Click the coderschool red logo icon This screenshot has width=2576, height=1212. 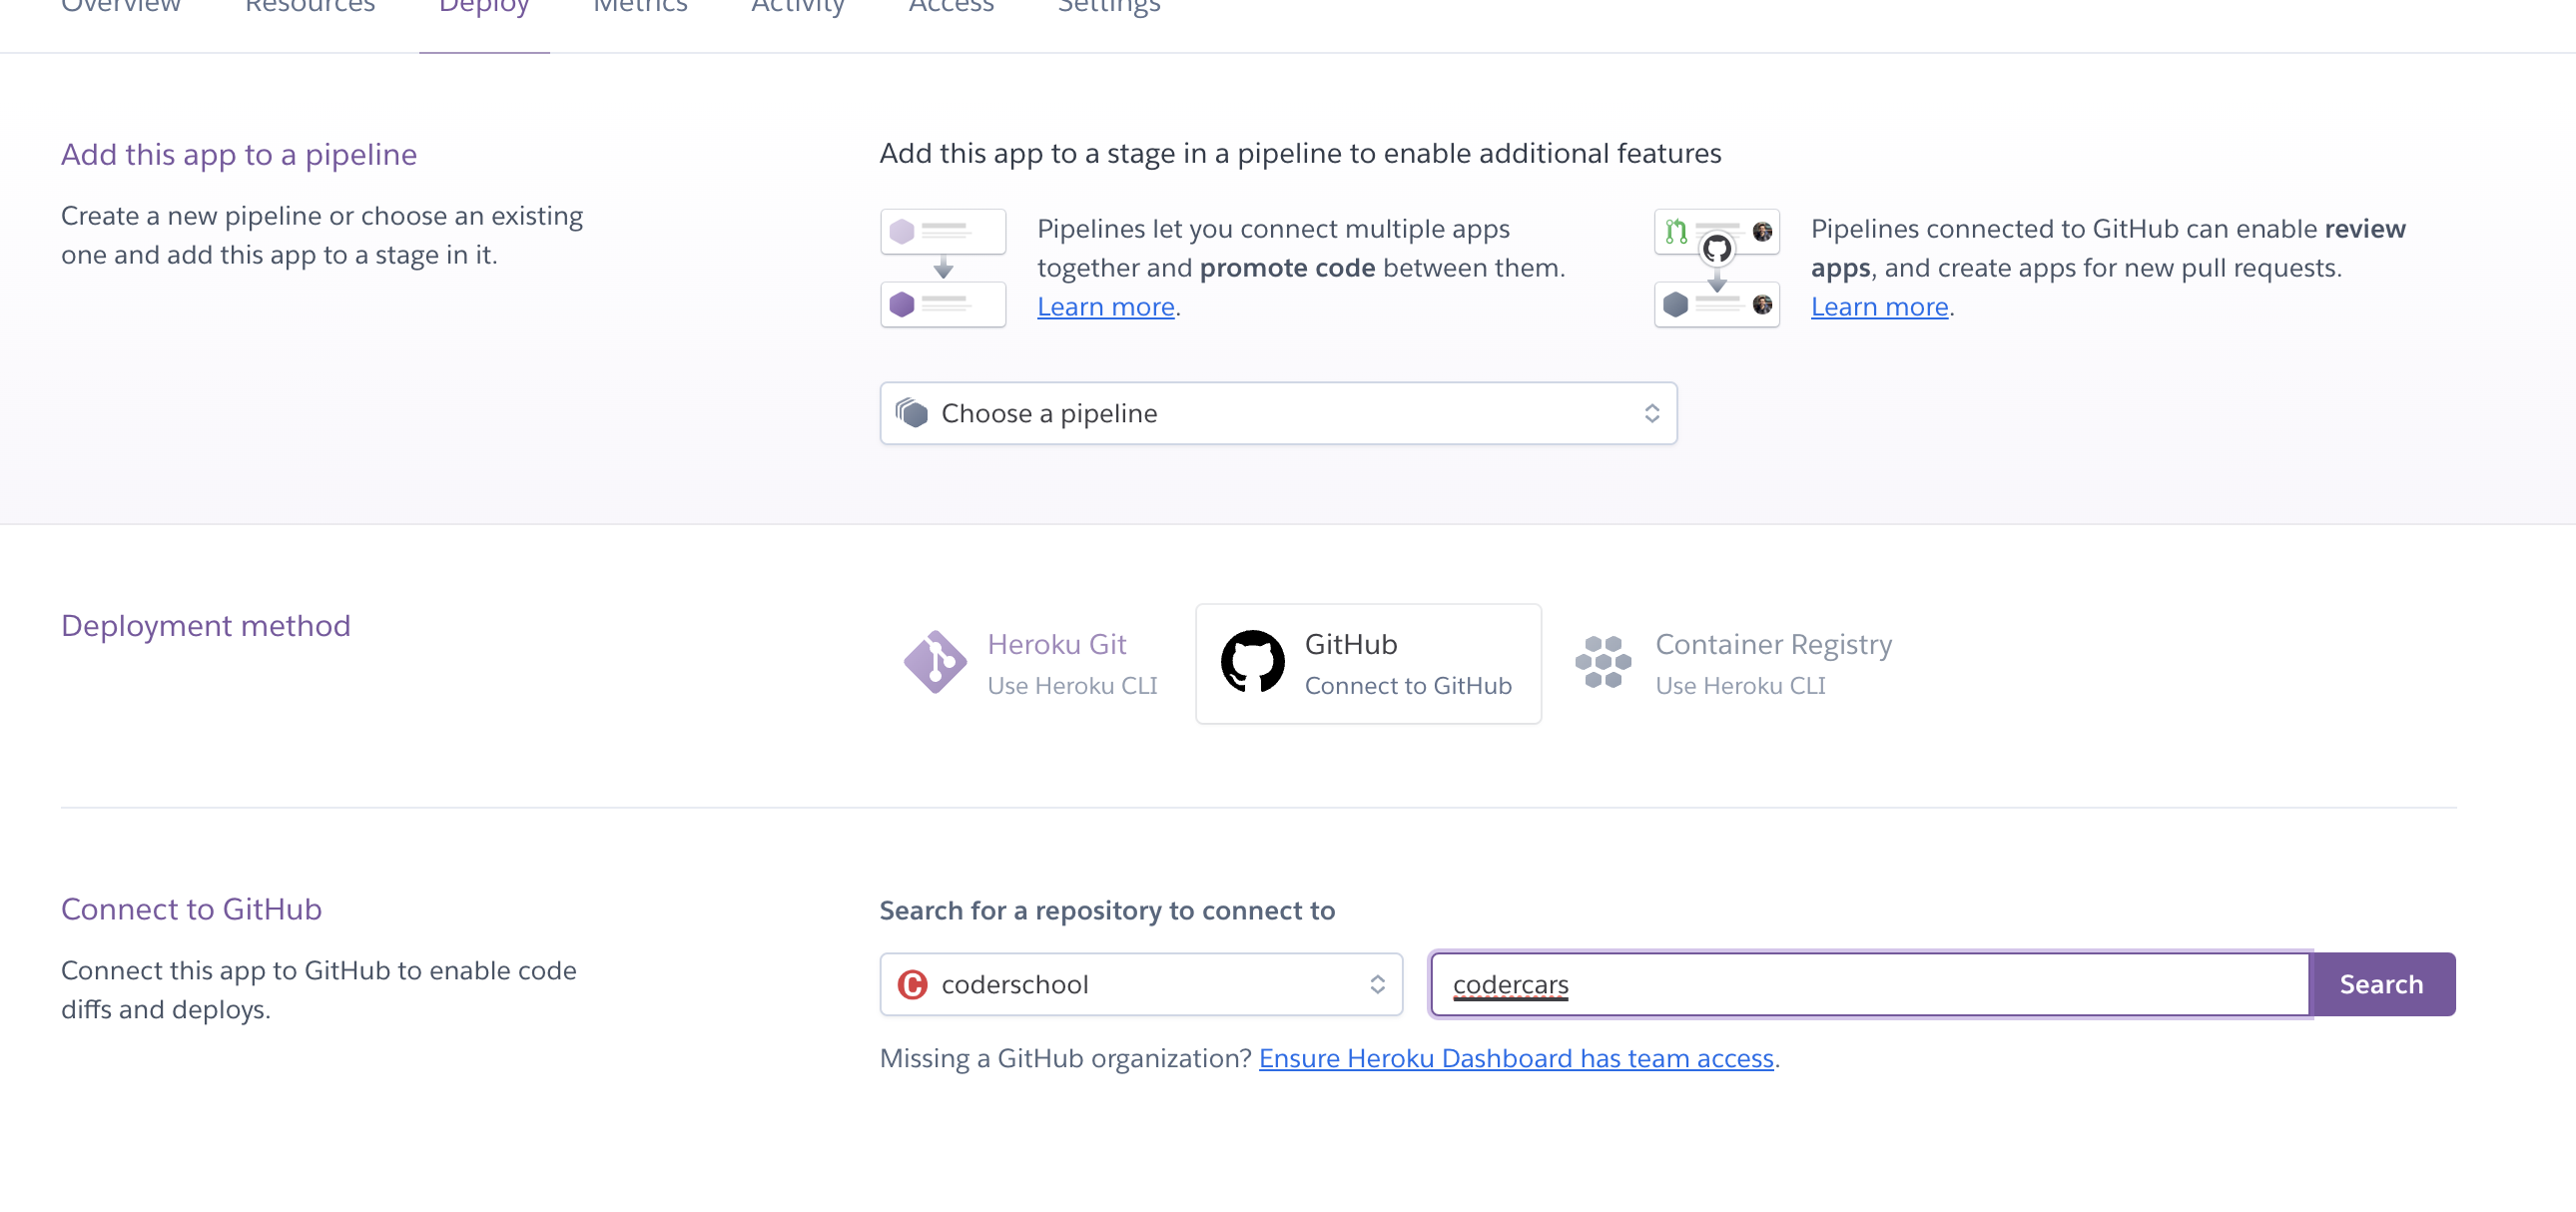(x=912, y=984)
